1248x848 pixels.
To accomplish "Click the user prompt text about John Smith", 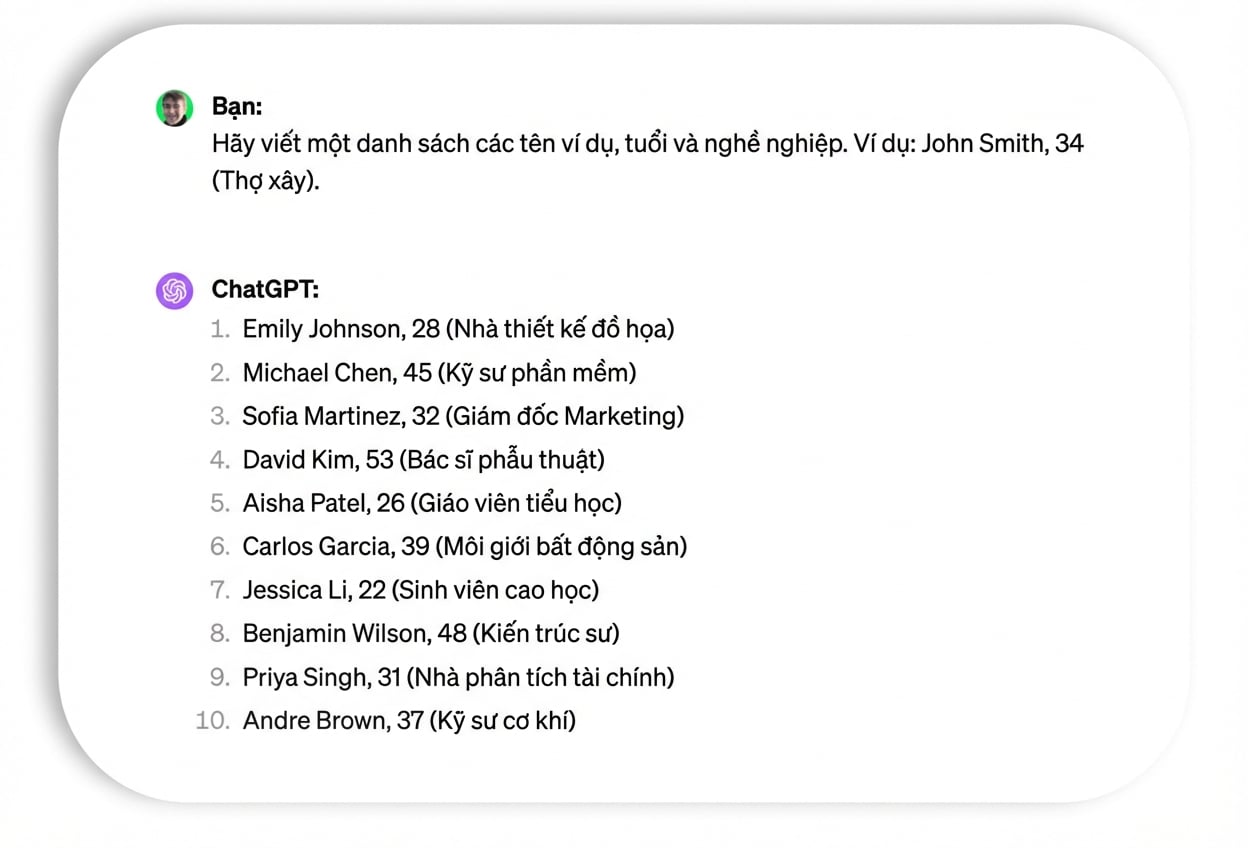I will tap(648, 163).
